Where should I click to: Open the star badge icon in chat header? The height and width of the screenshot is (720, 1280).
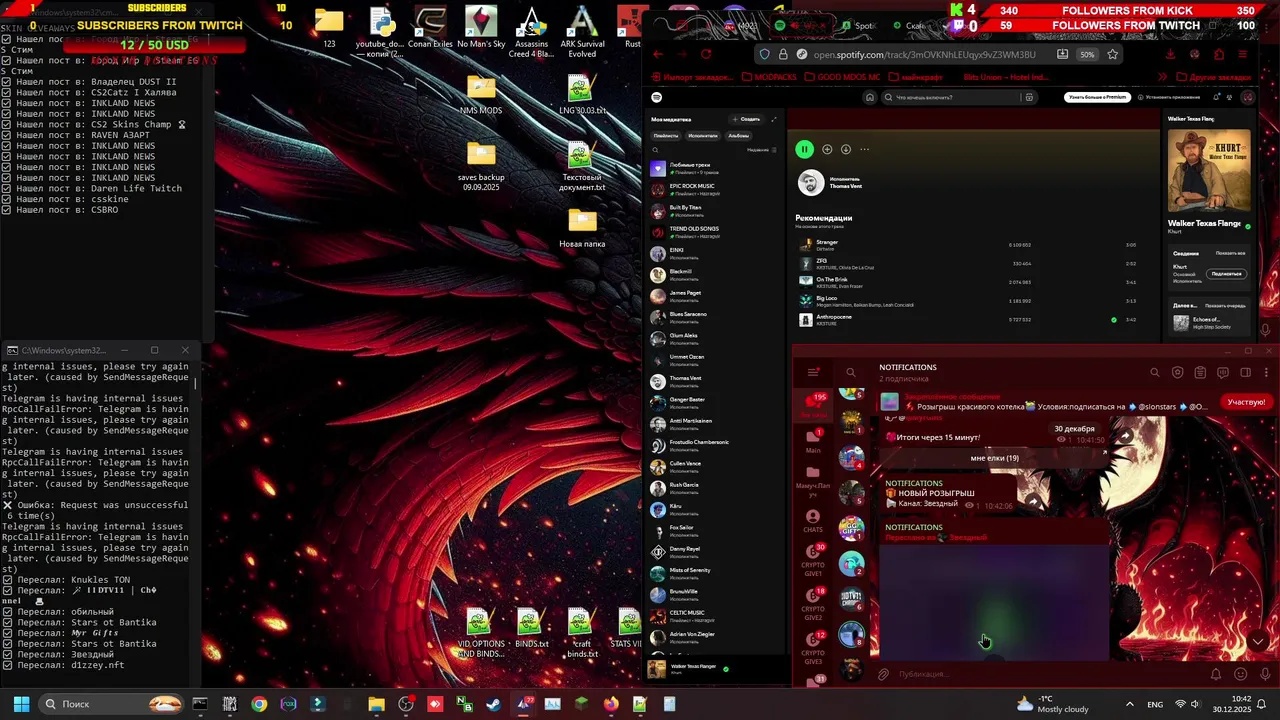1178,373
